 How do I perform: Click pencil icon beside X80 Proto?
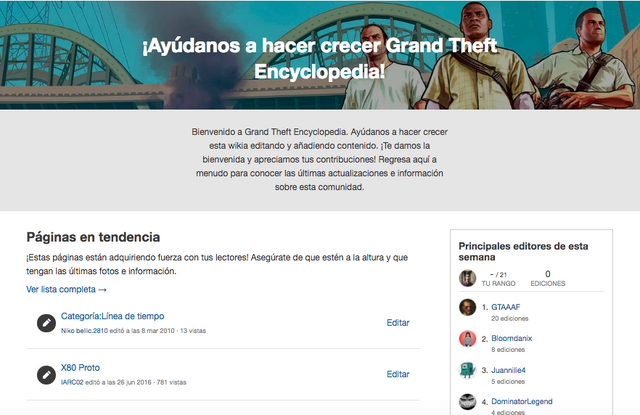[47, 375]
